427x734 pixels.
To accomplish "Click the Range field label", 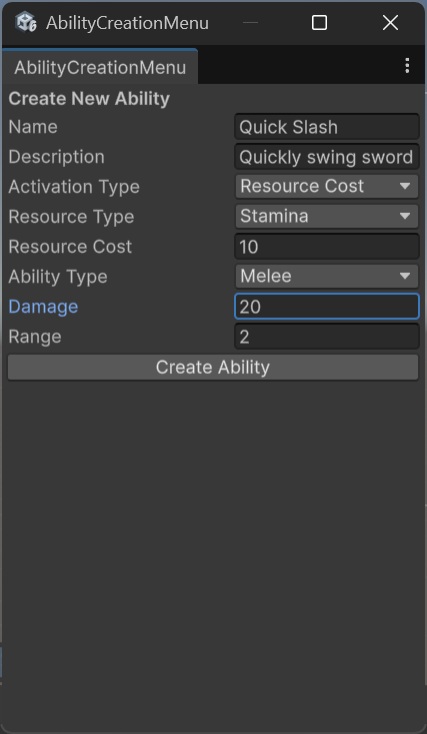I will pyautogui.click(x=35, y=337).
